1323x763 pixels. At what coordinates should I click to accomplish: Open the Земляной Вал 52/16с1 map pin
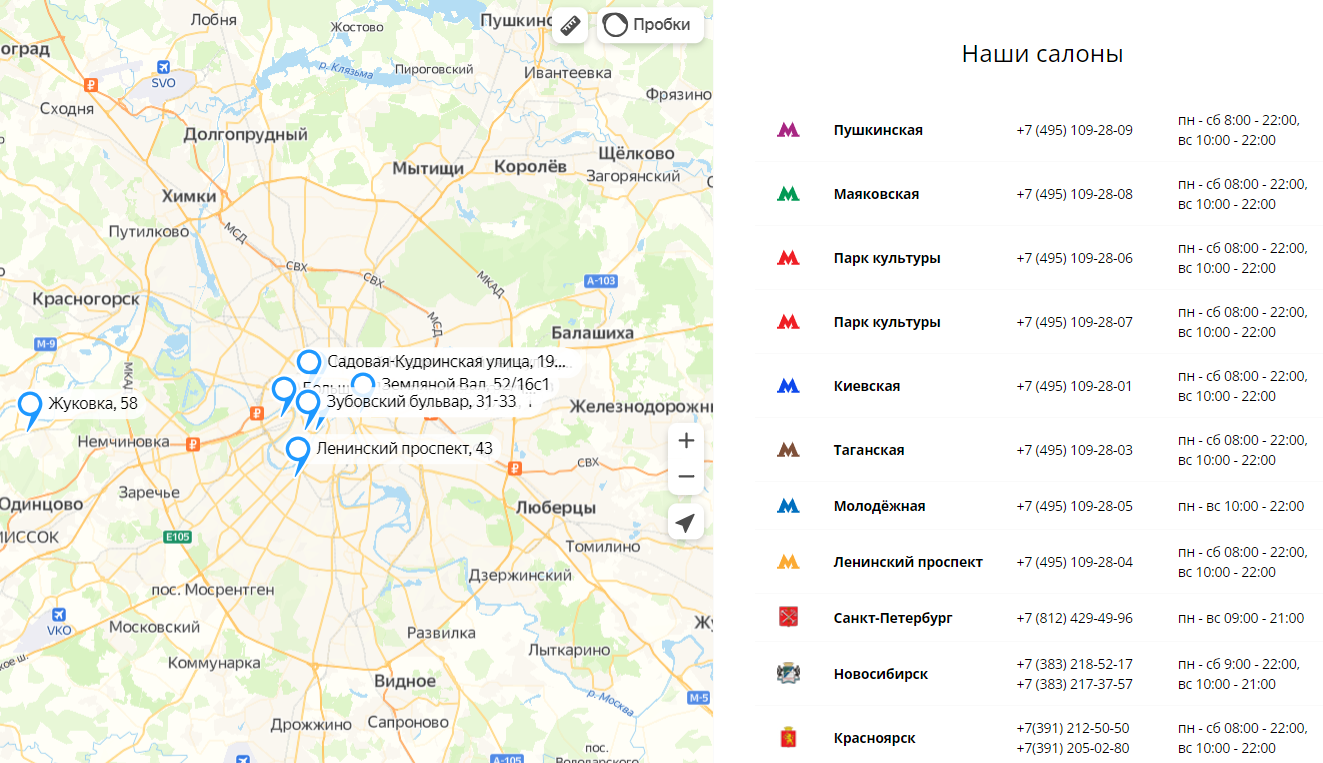(x=364, y=385)
